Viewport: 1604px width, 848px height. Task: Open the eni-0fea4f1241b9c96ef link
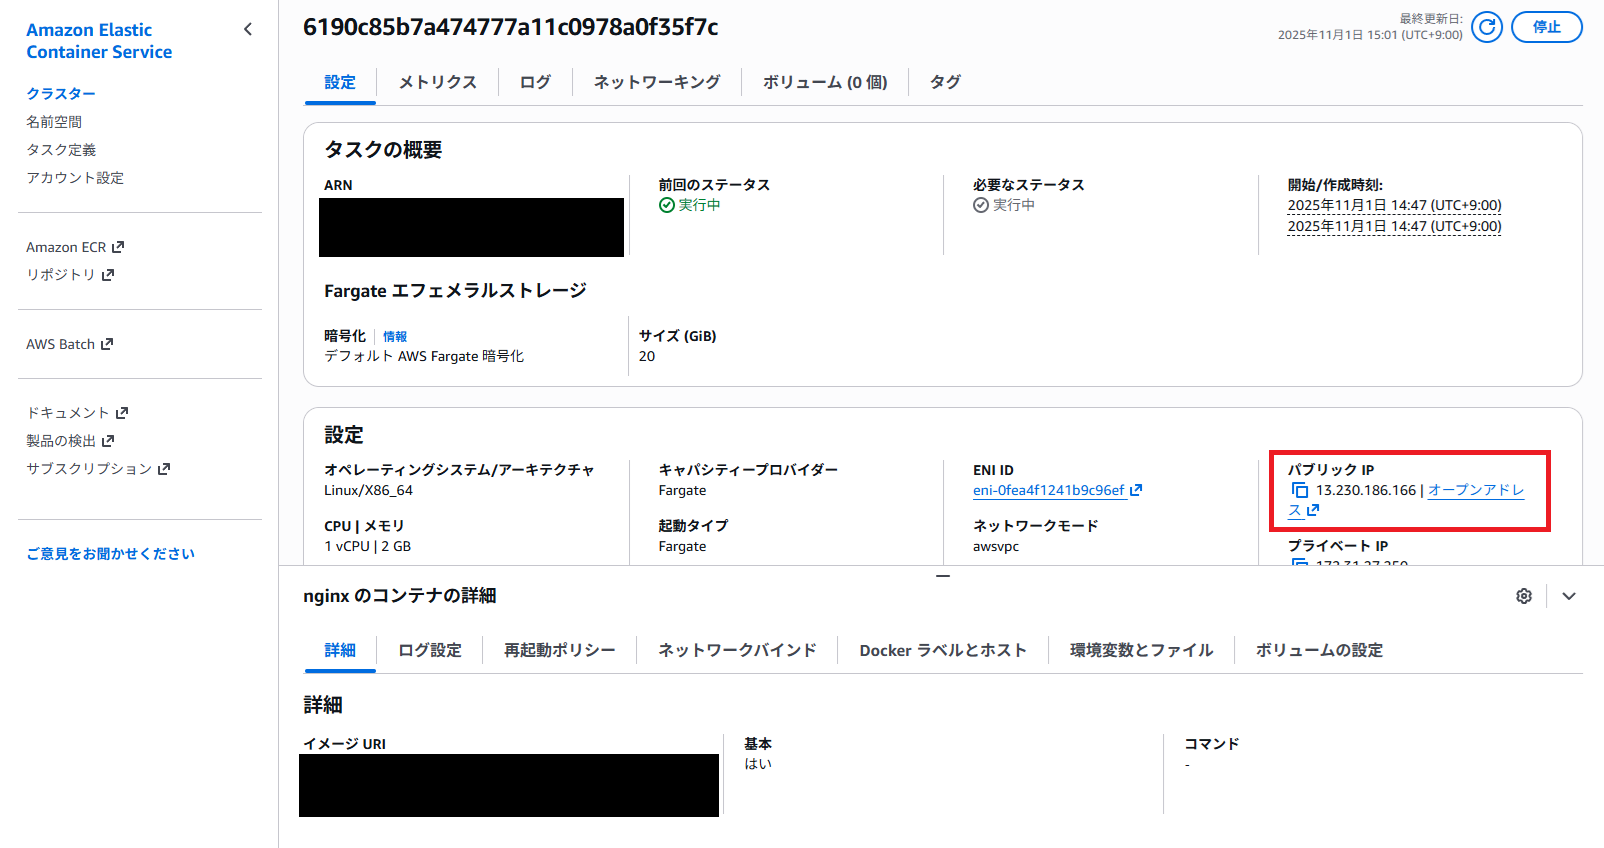point(1048,490)
